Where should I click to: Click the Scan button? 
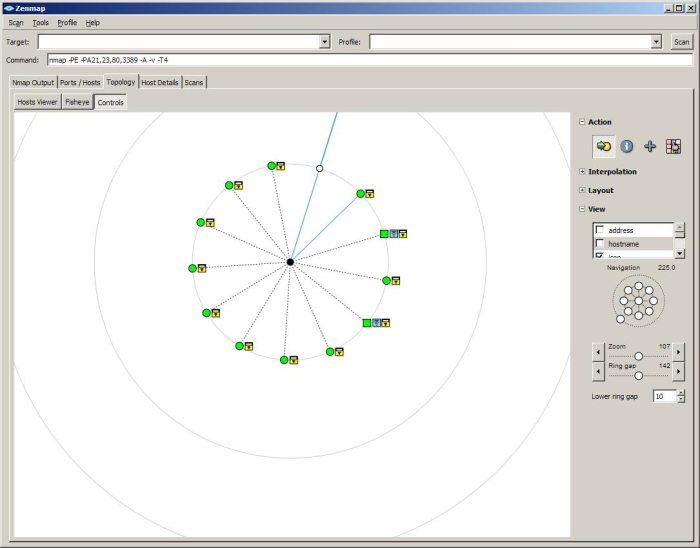pyautogui.click(x=681, y=42)
